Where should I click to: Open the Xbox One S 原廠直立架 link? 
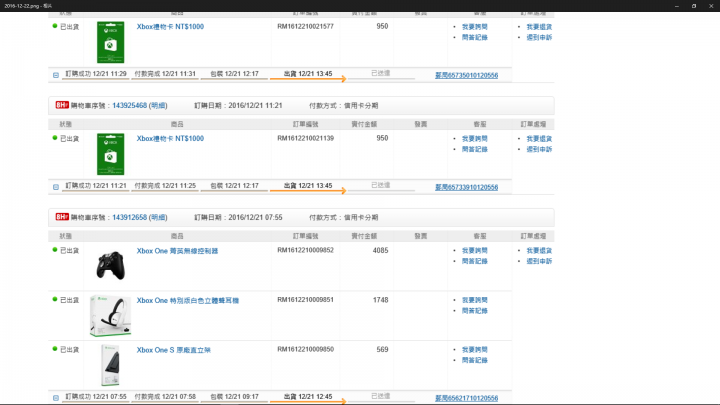click(x=174, y=350)
